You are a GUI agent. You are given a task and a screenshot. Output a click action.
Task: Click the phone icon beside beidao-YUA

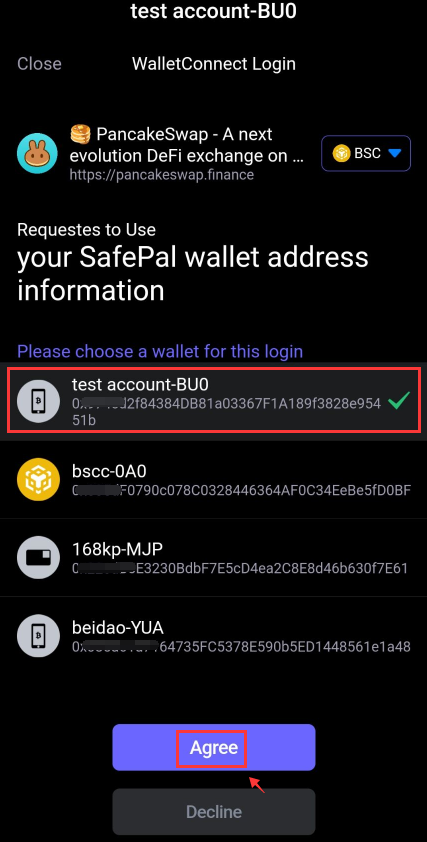click(x=37, y=634)
